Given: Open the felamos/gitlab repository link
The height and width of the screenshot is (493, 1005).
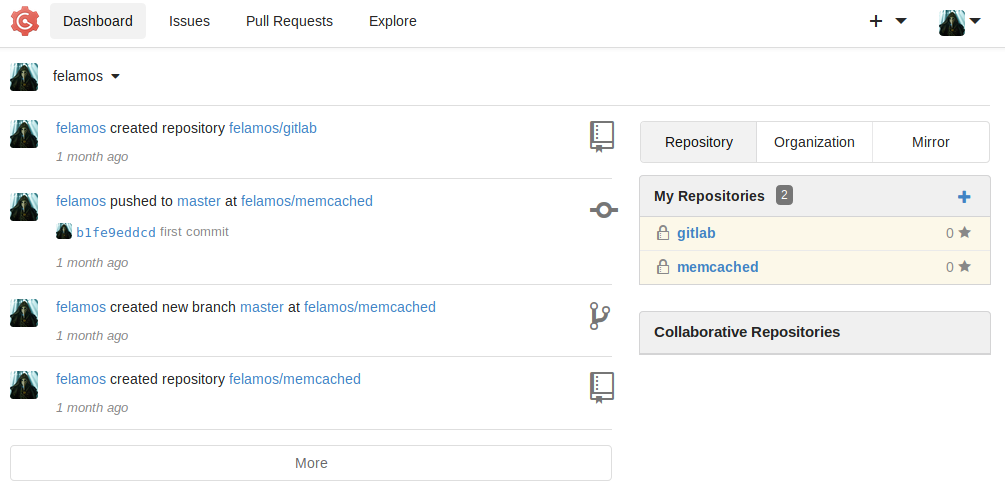Looking at the screenshot, I should click(273, 128).
